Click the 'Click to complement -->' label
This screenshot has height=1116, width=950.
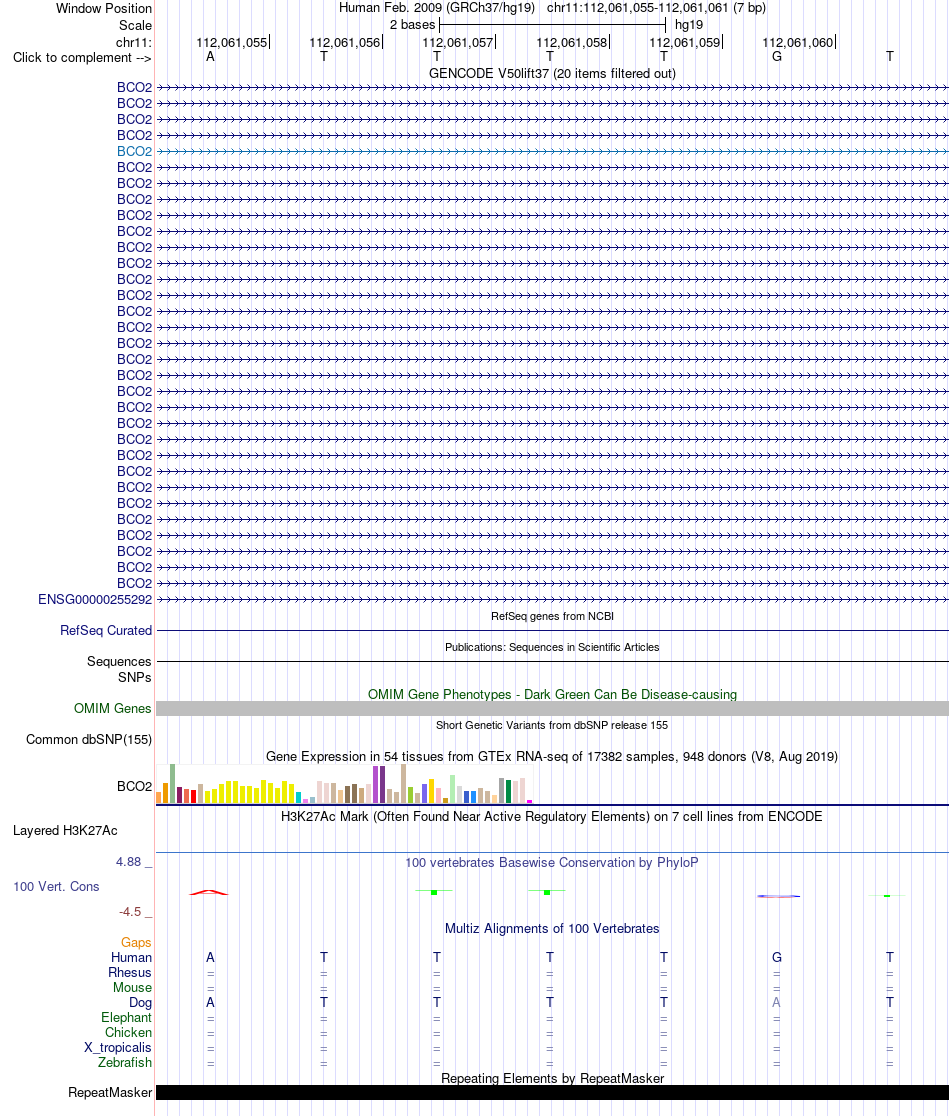(x=83, y=58)
